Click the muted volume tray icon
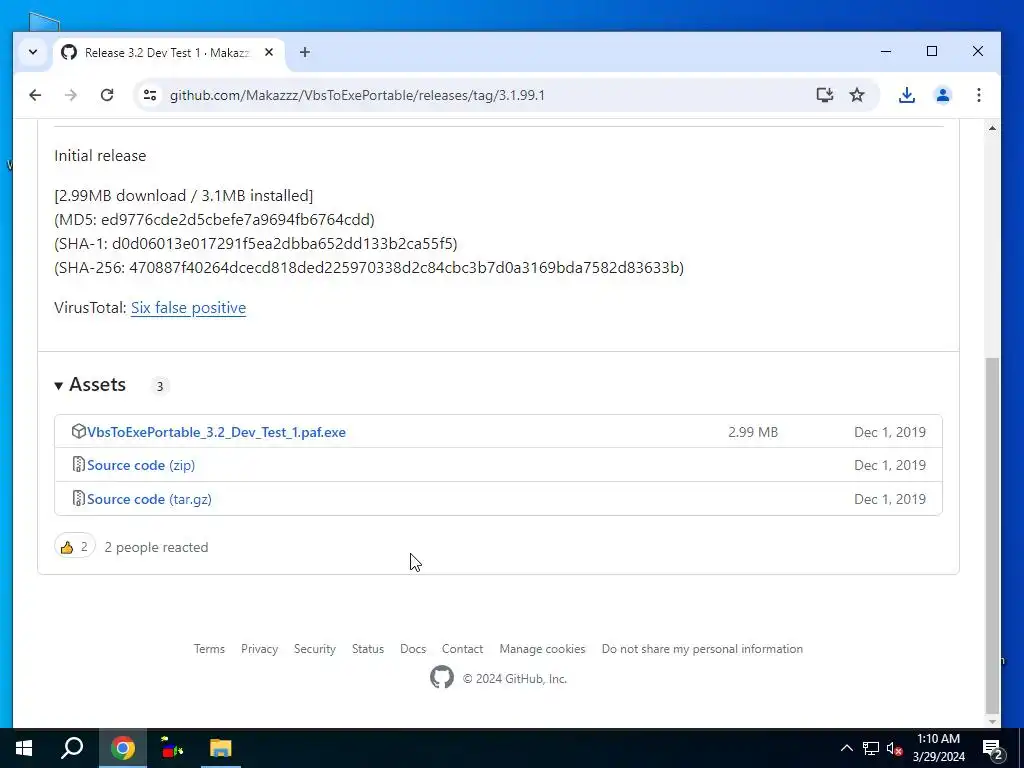Image resolution: width=1024 pixels, height=768 pixels. pyautogui.click(x=894, y=748)
